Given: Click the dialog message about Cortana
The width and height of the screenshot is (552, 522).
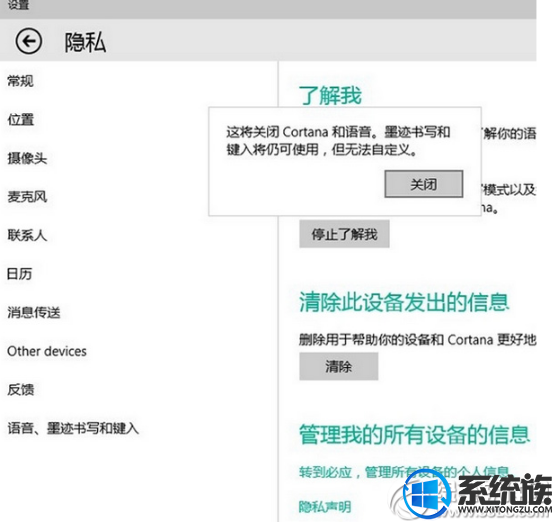Looking at the screenshot, I should coord(338,141).
